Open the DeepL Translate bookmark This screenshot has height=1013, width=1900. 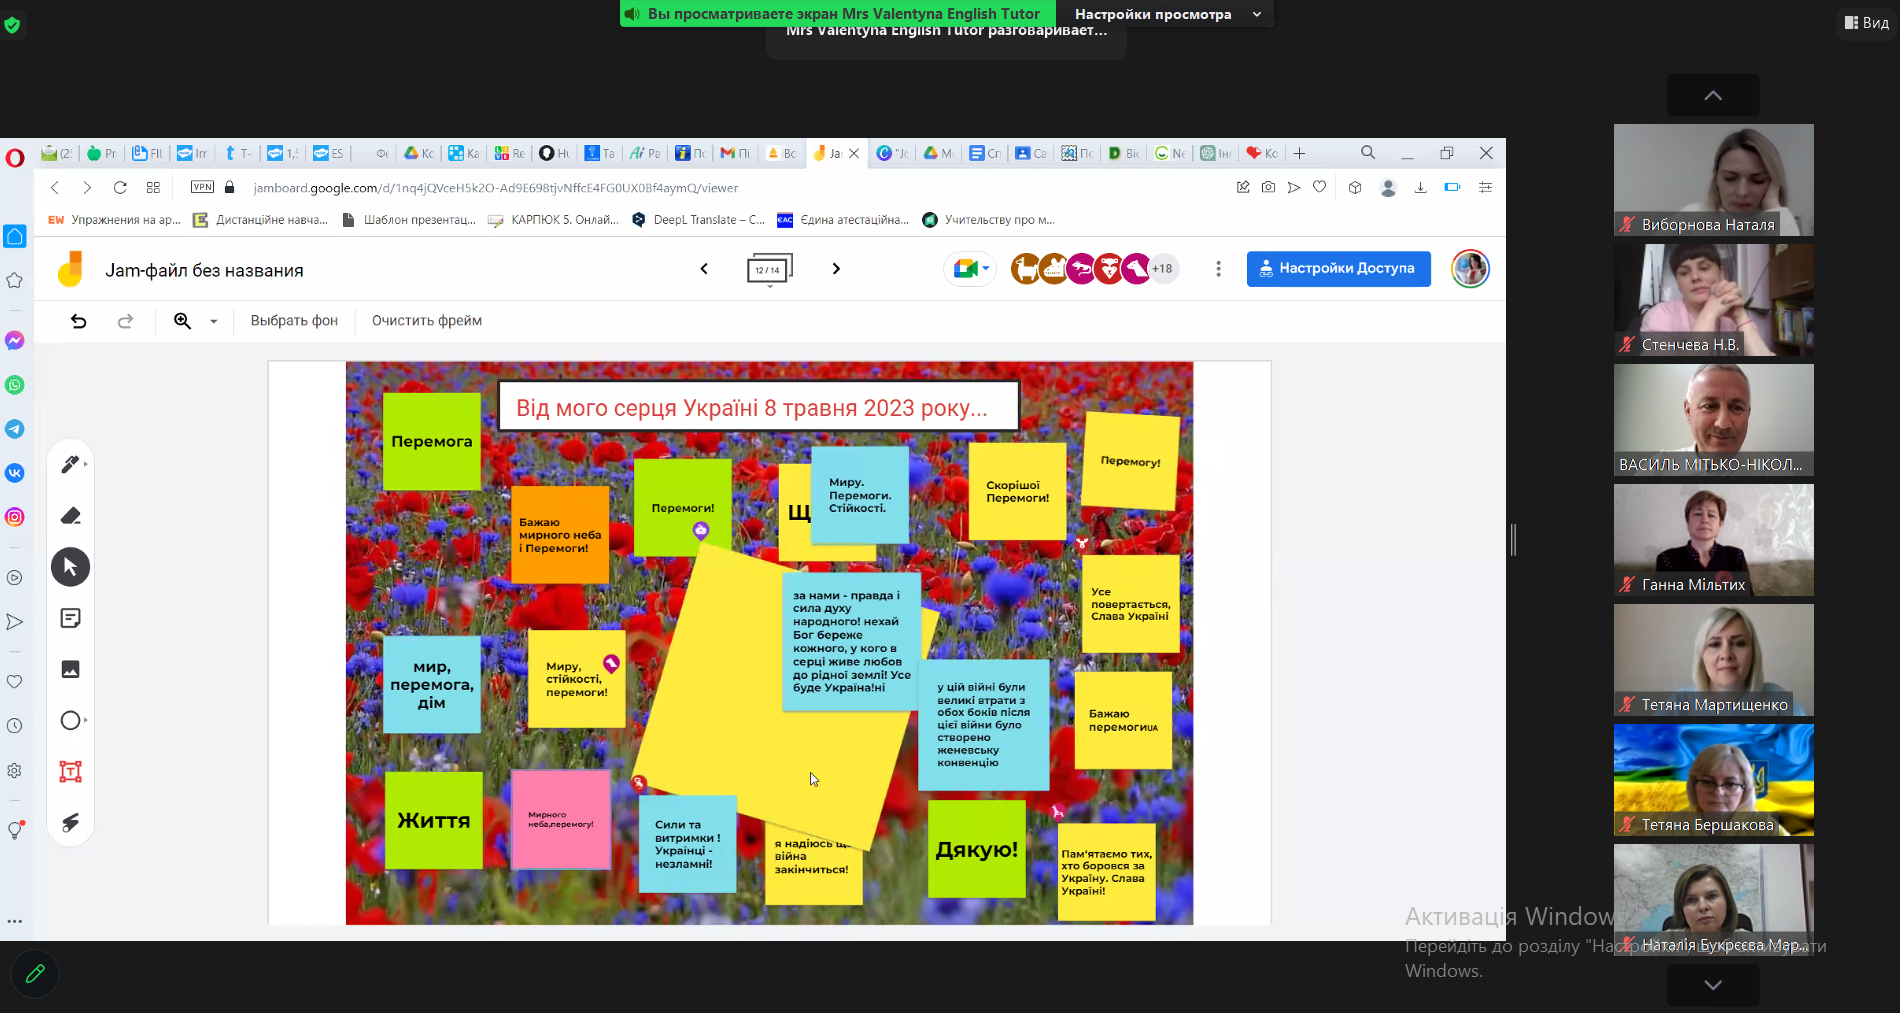[x=699, y=220]
